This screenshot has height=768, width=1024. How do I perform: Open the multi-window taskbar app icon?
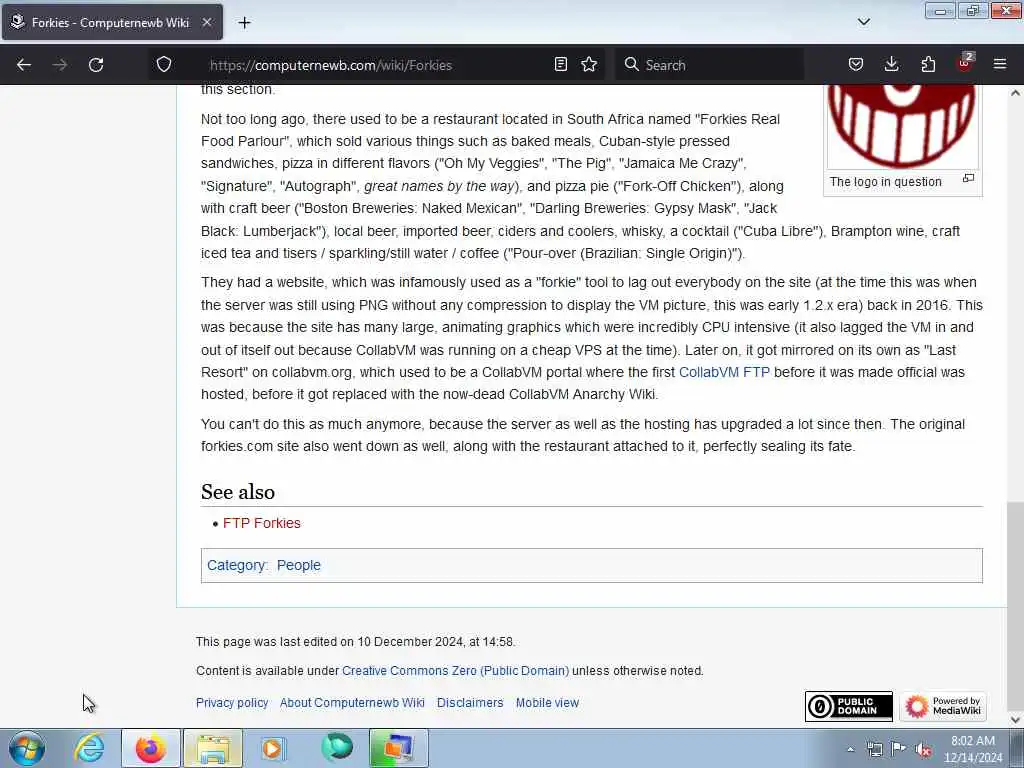(398, 748)
